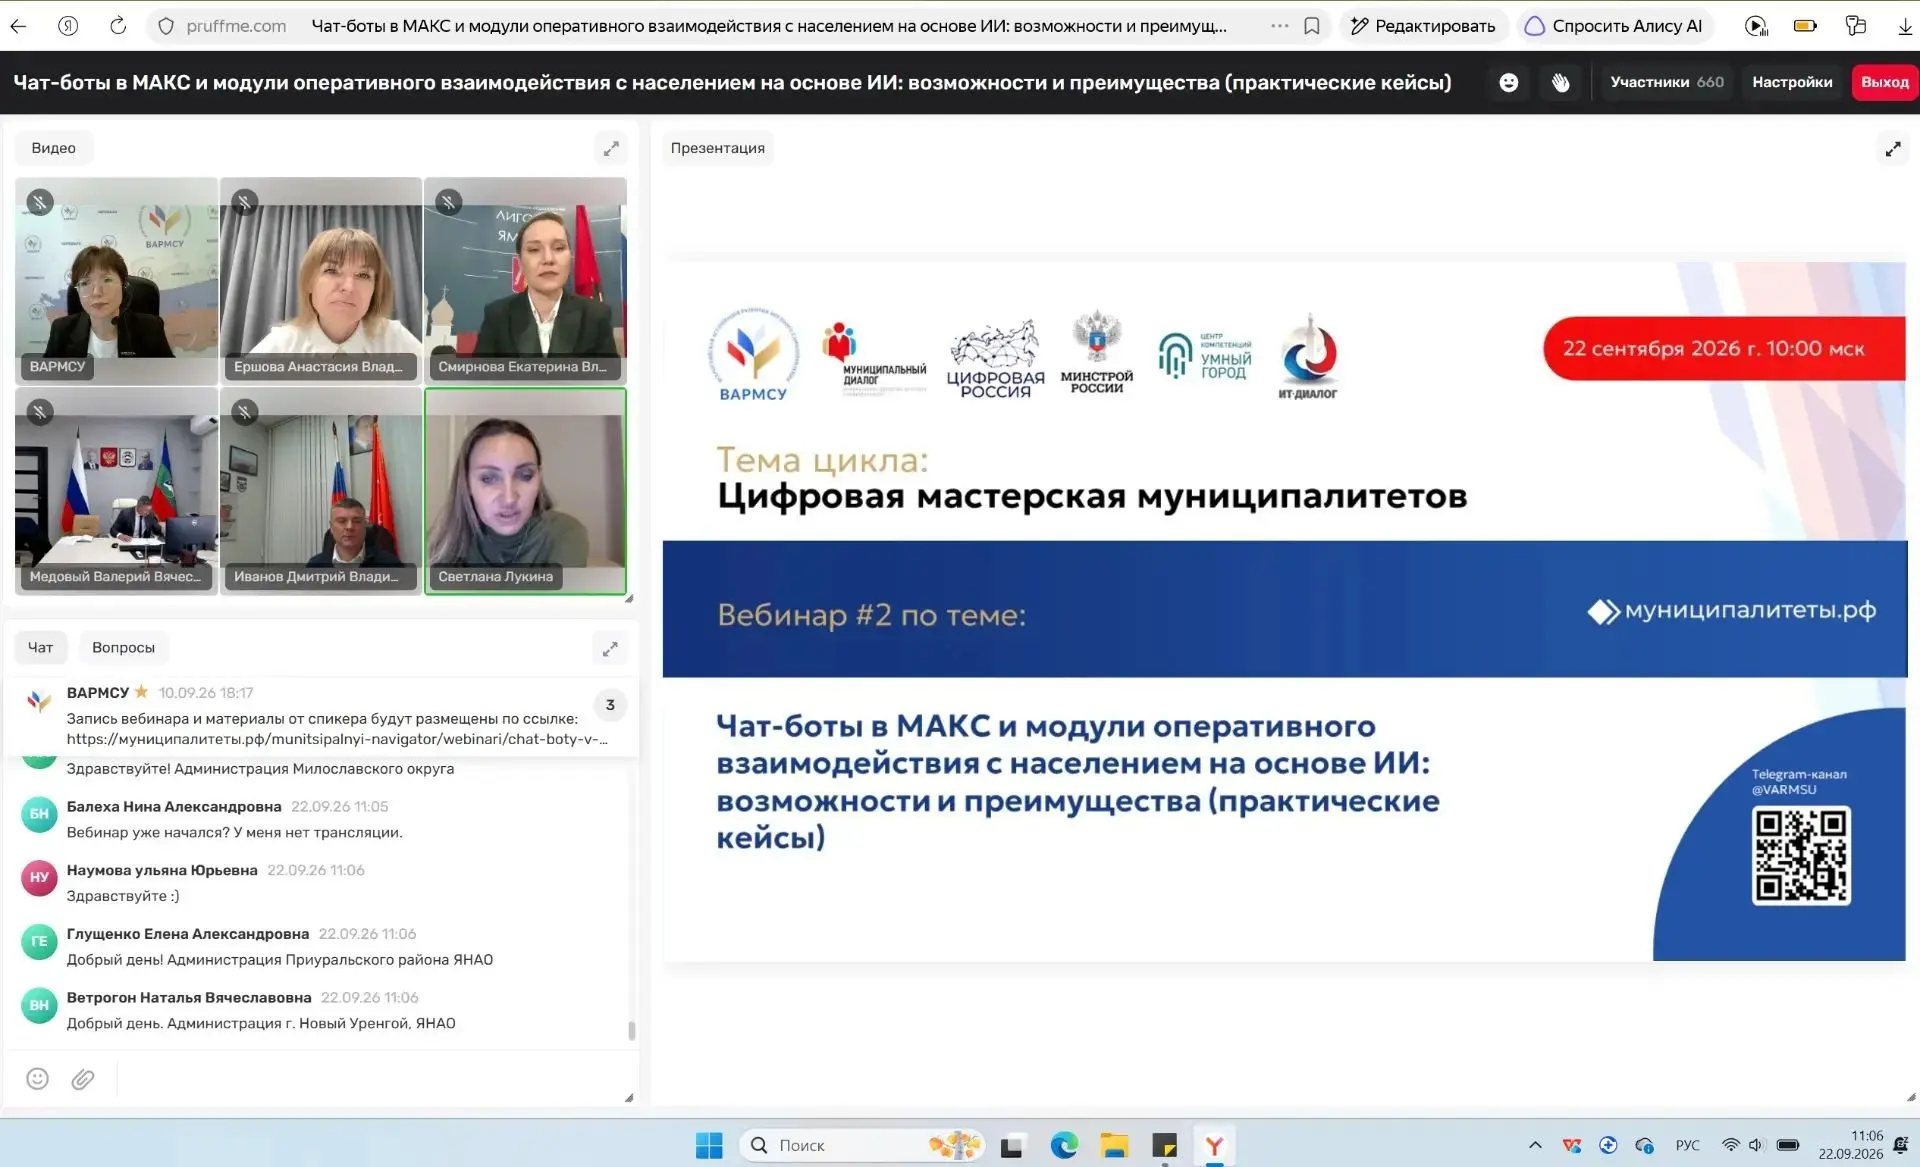Click Редактировать in the browser toolbar
Screen dimensions: 1920x1167
point(1422,26)
